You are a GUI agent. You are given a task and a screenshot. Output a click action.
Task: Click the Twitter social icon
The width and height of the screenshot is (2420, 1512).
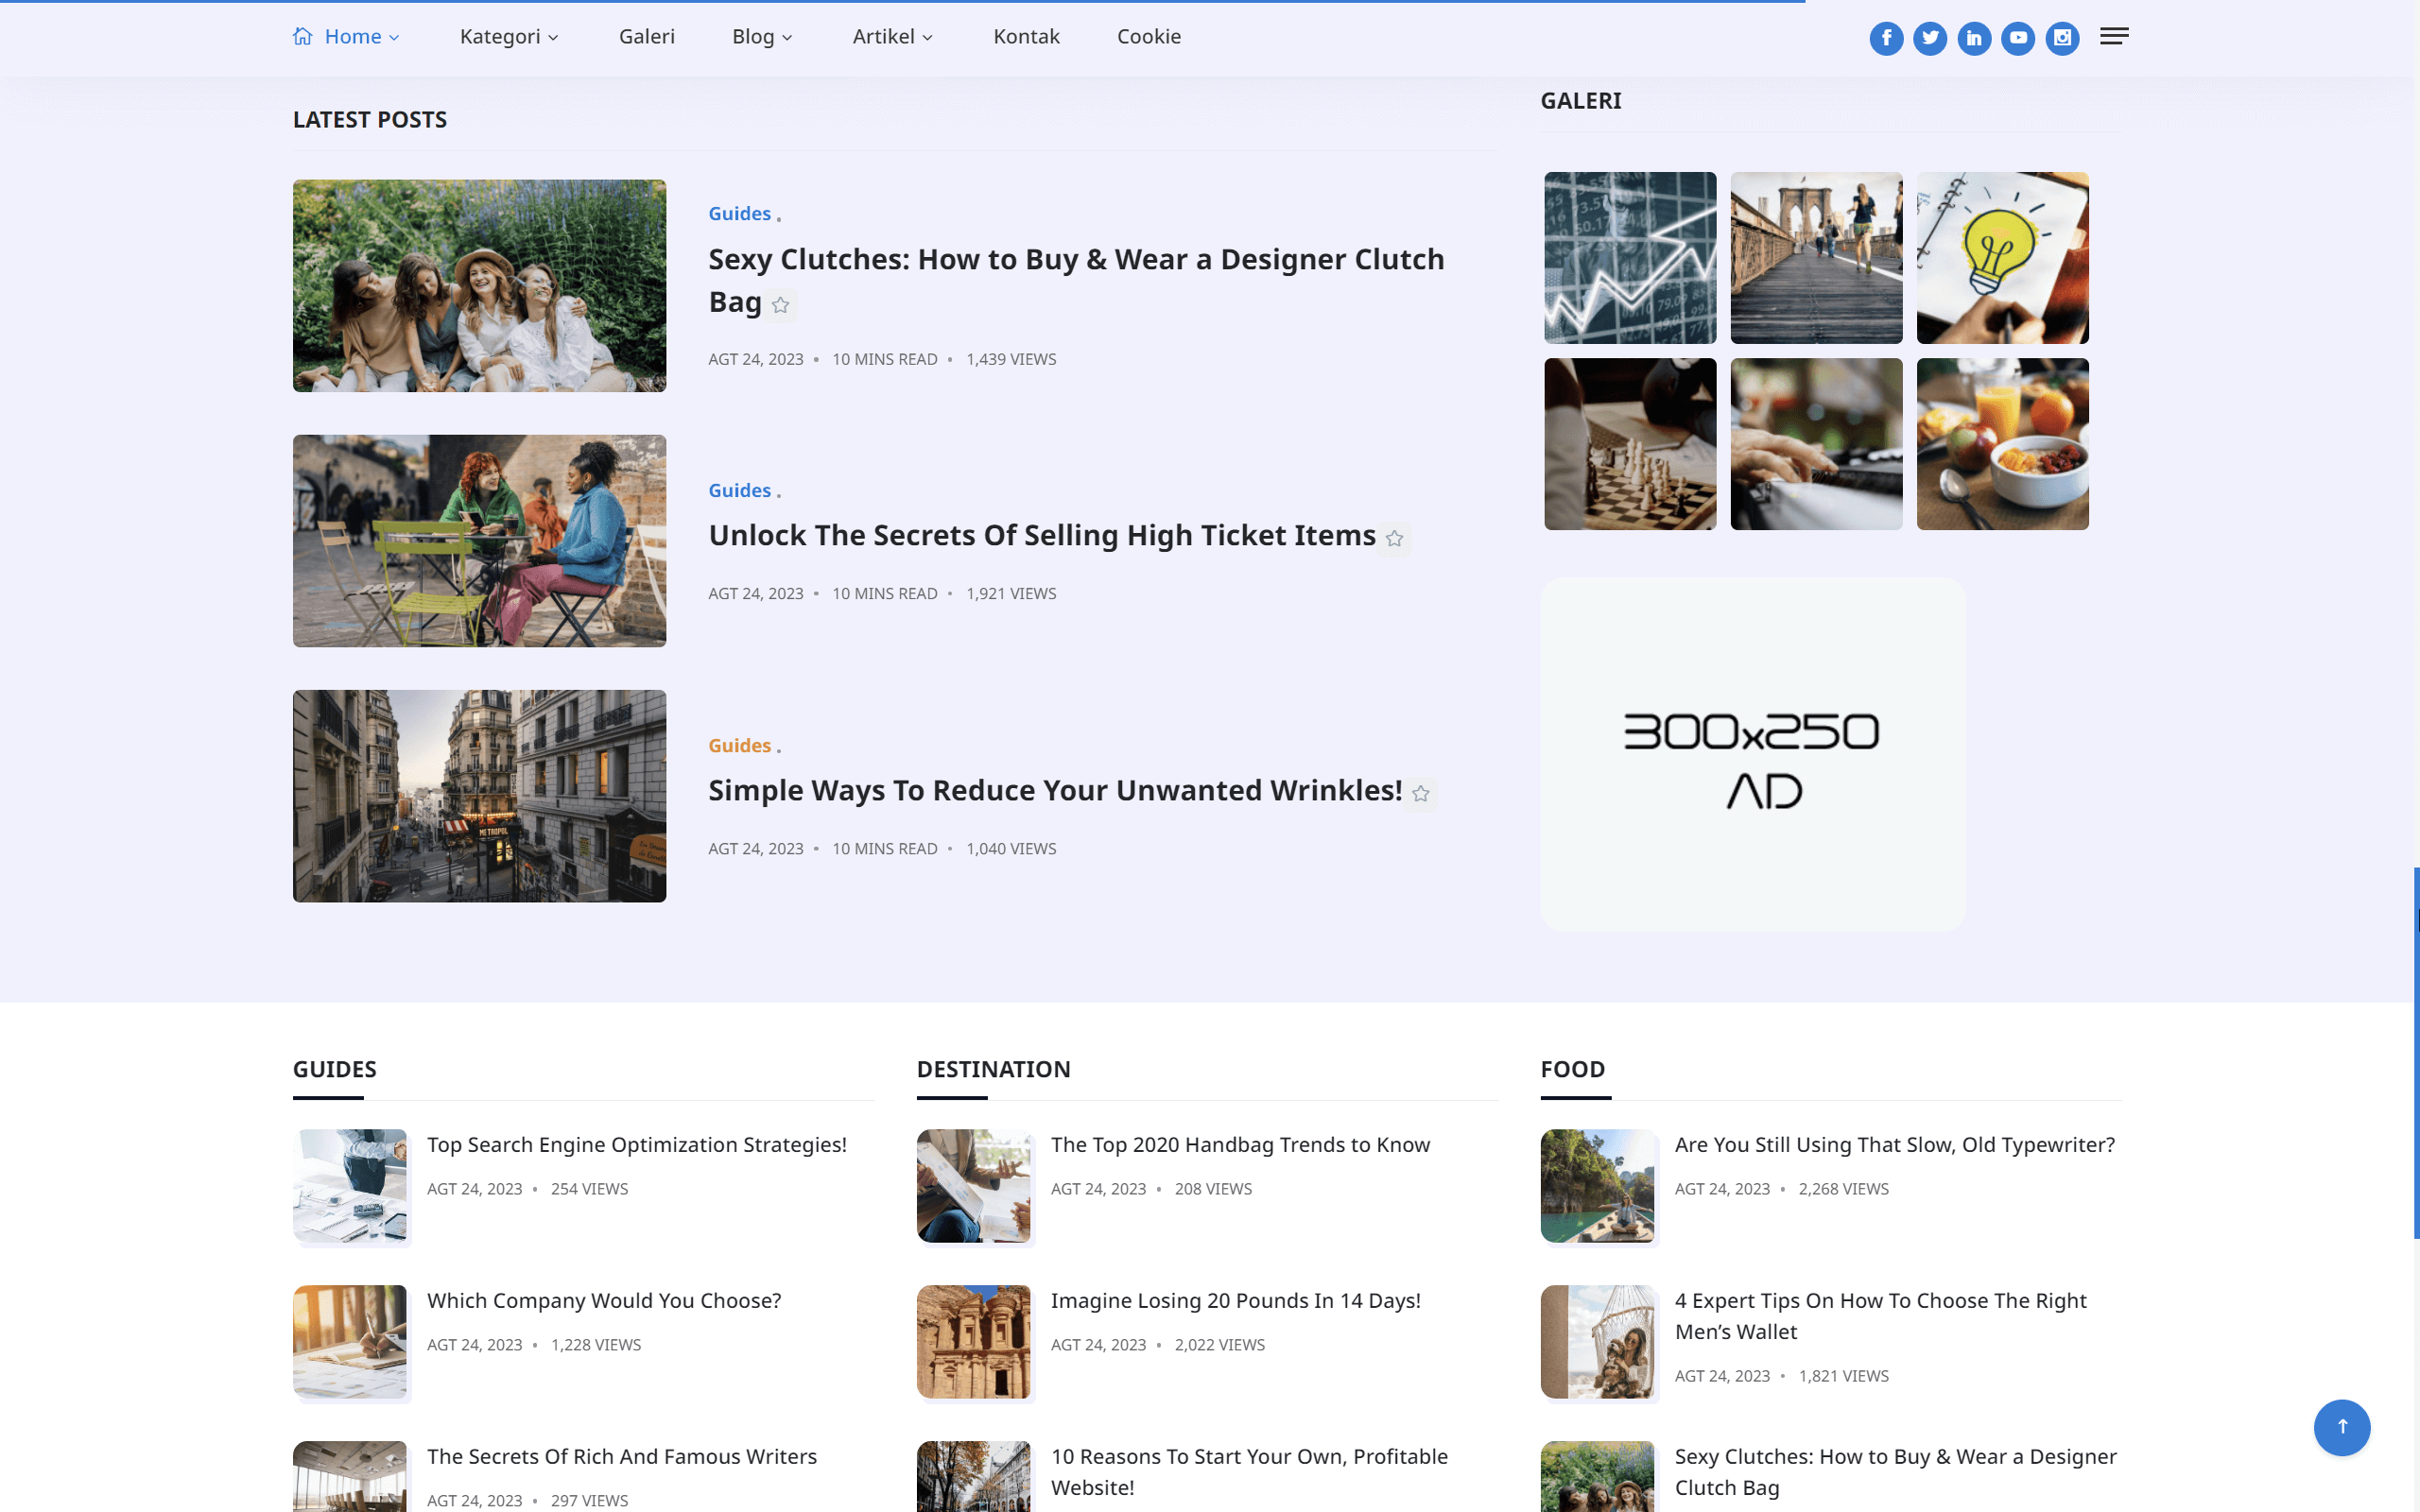(1930, 38)
